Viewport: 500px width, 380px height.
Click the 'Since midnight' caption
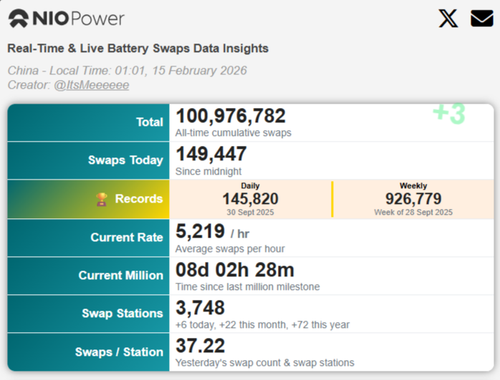[208, 171]
